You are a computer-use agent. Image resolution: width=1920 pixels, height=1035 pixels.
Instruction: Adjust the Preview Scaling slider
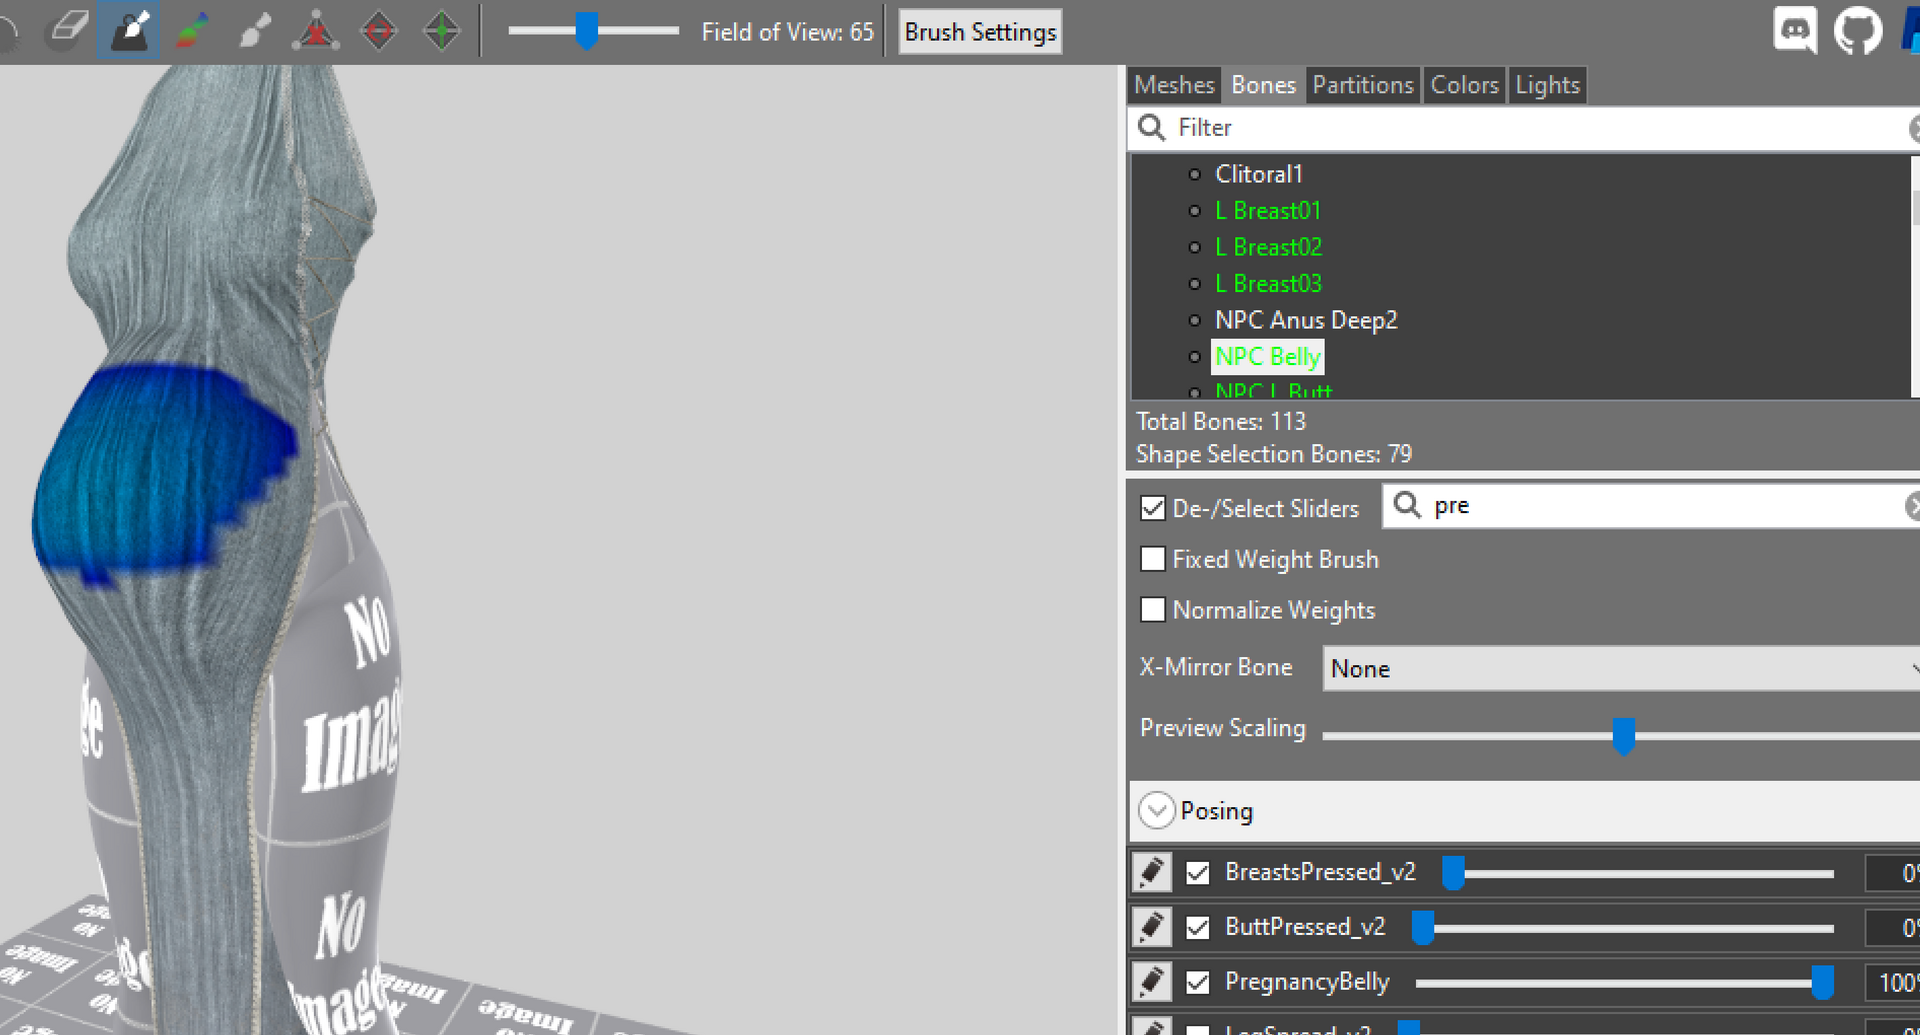1620,735
